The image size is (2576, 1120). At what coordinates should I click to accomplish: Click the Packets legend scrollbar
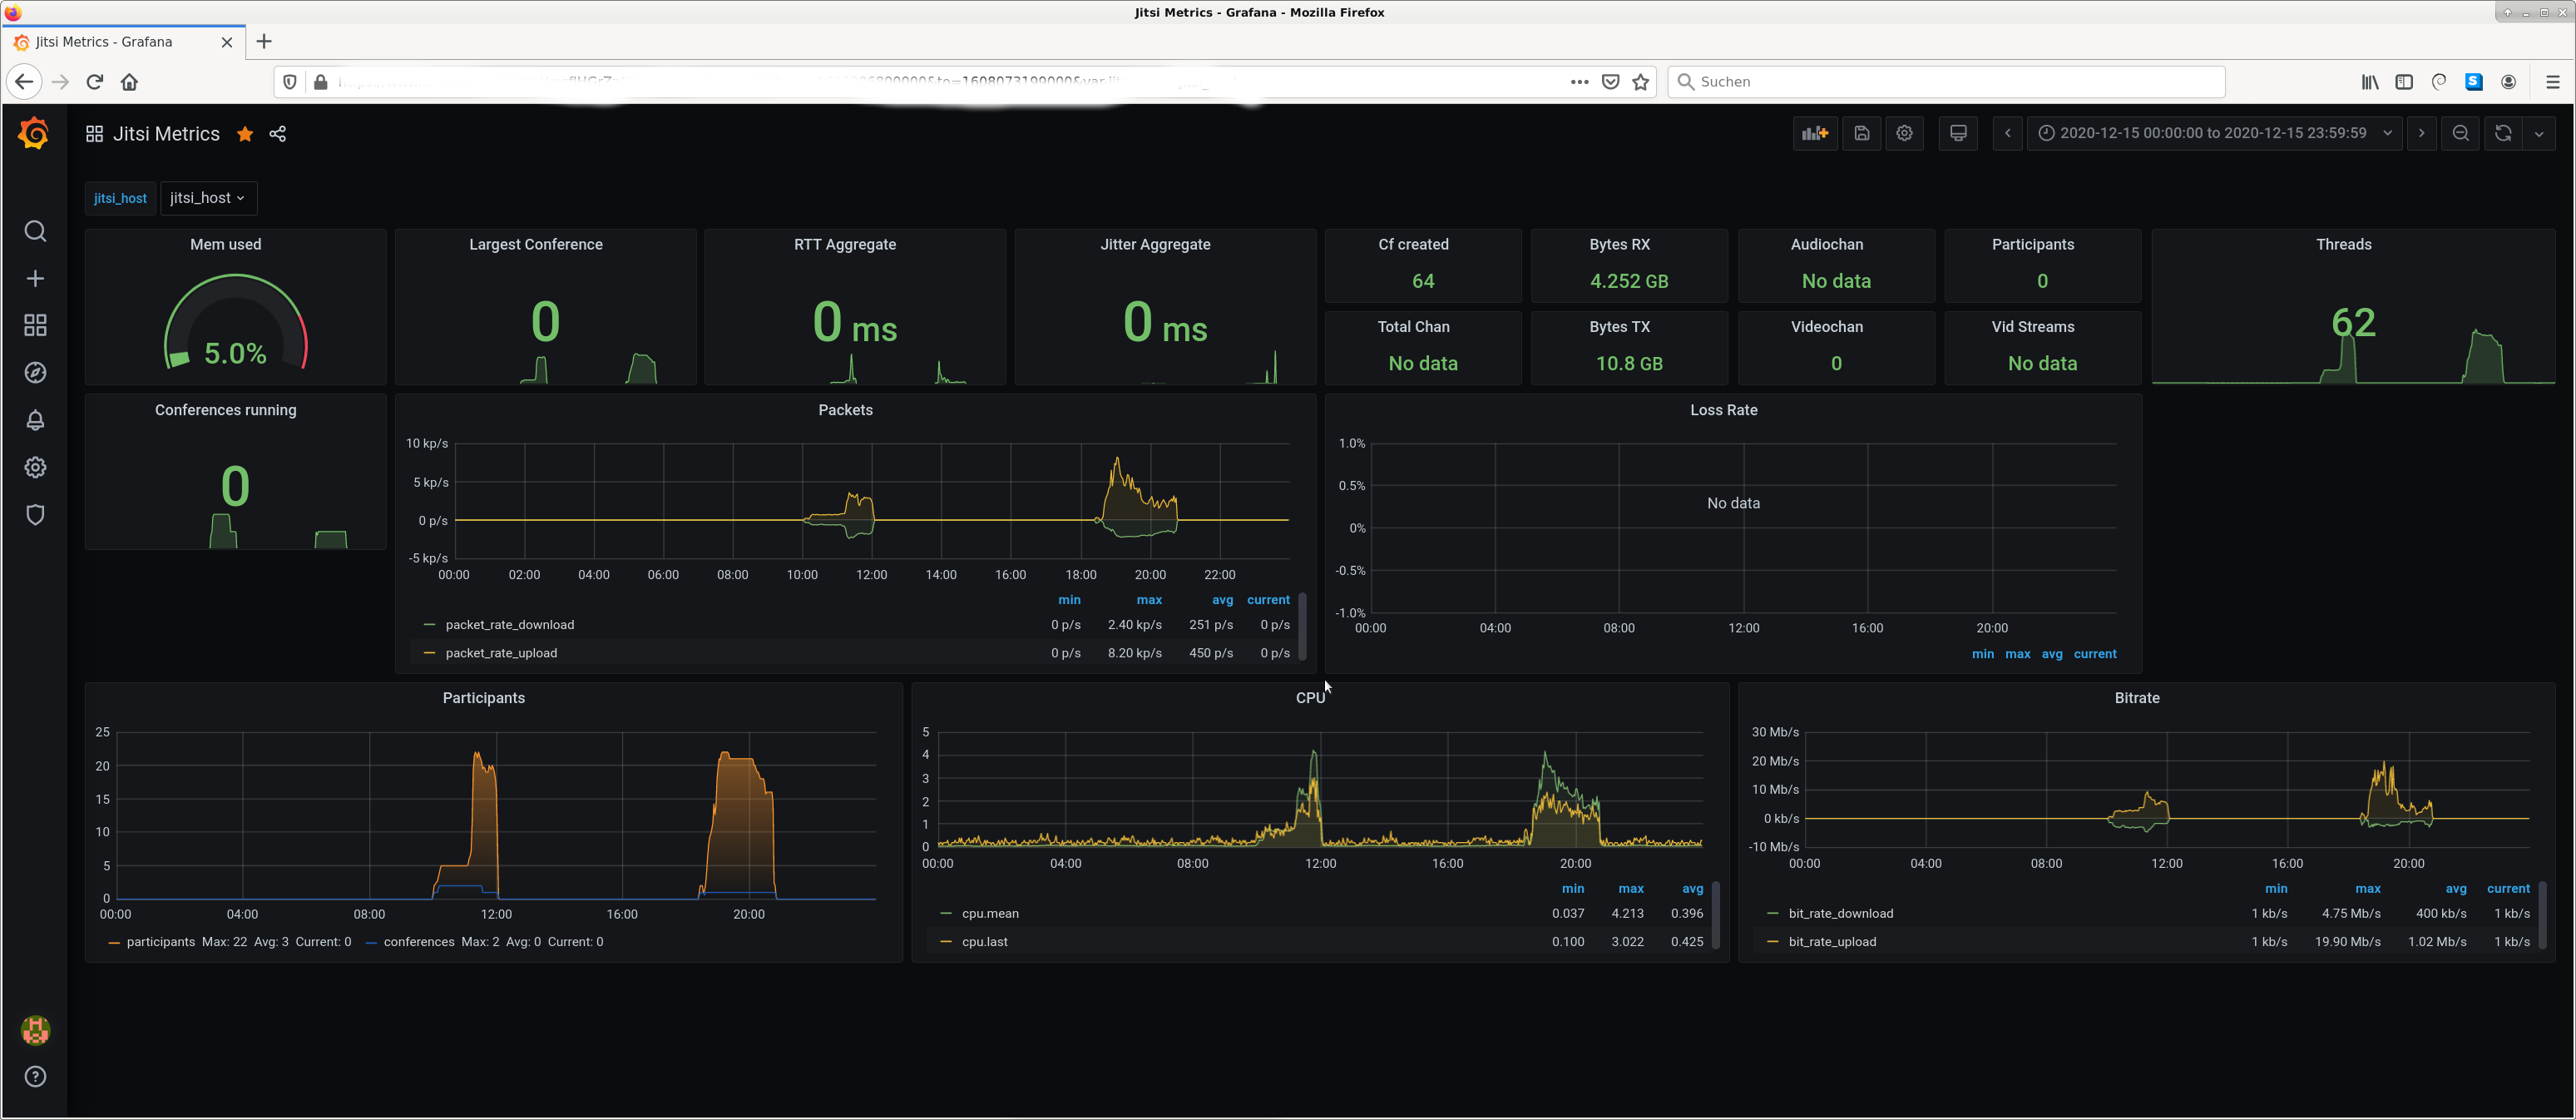(1302, 626)
